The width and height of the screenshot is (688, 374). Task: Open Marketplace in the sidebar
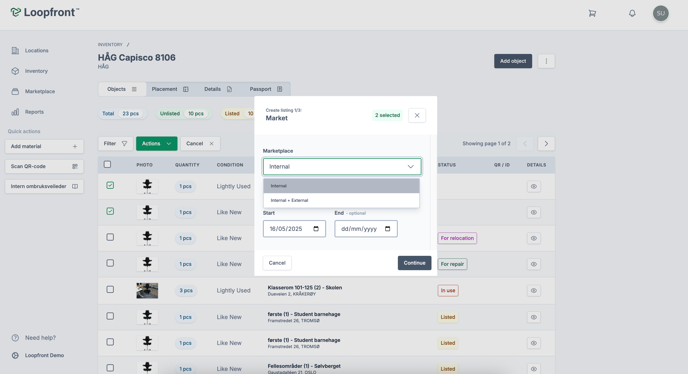click(x=39, y=91)
